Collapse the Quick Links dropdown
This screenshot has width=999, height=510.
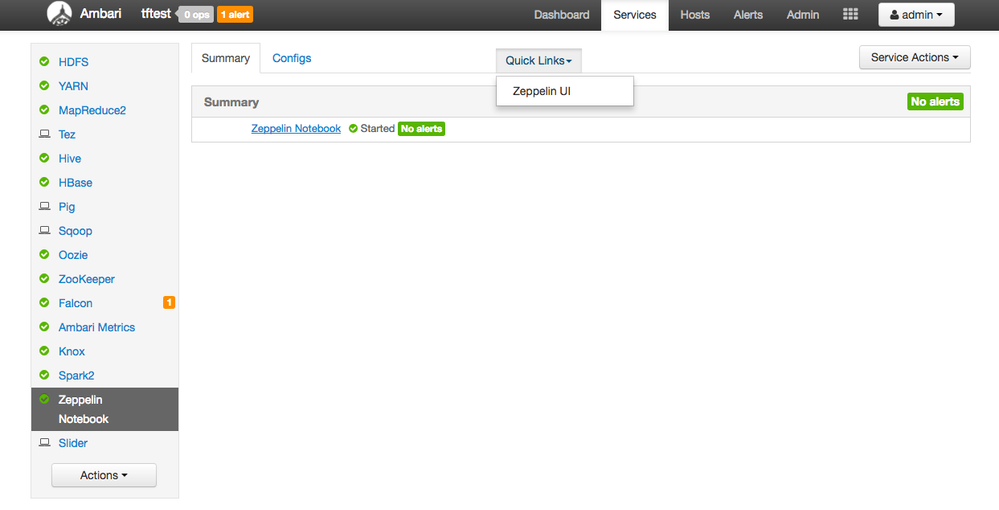[538, 61]
